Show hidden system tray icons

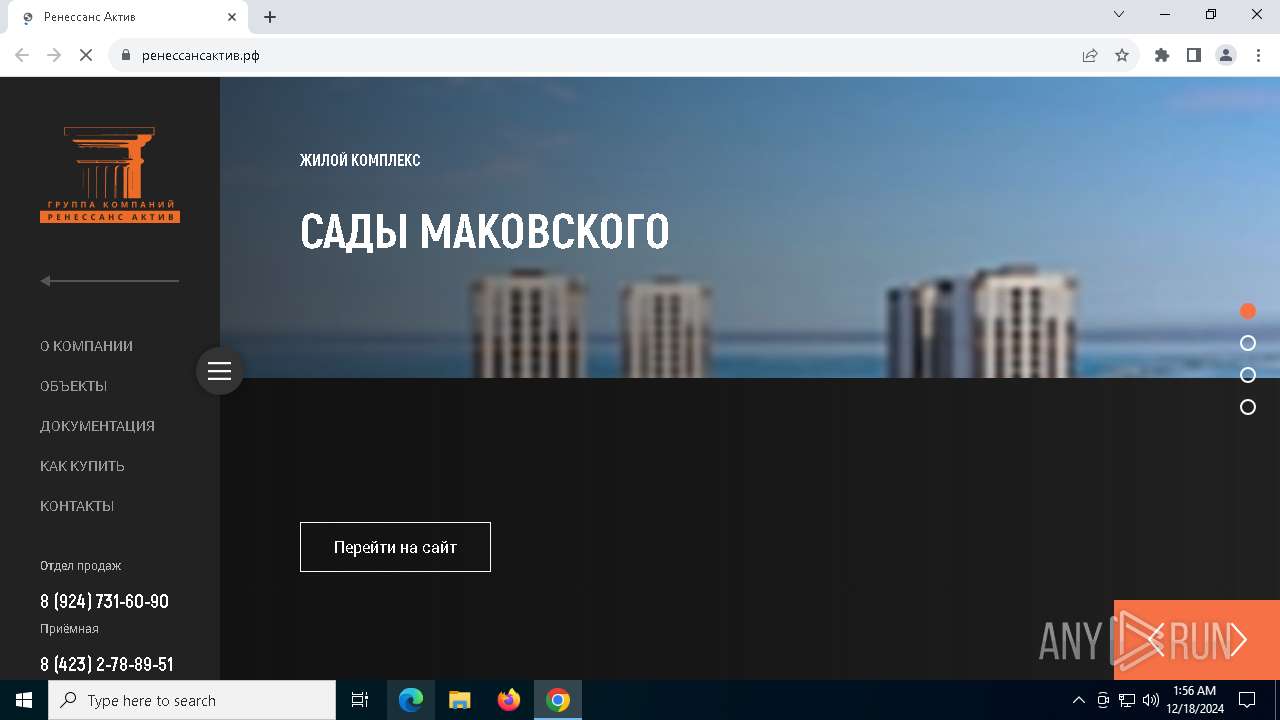point(1078,700)
